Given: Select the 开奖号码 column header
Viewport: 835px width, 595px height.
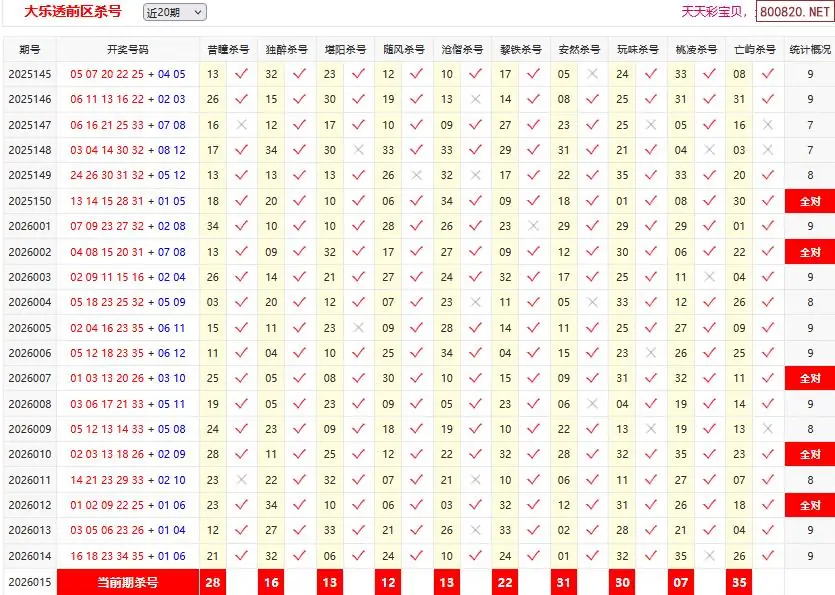Looking at the screenshot, I should point(127,49).
